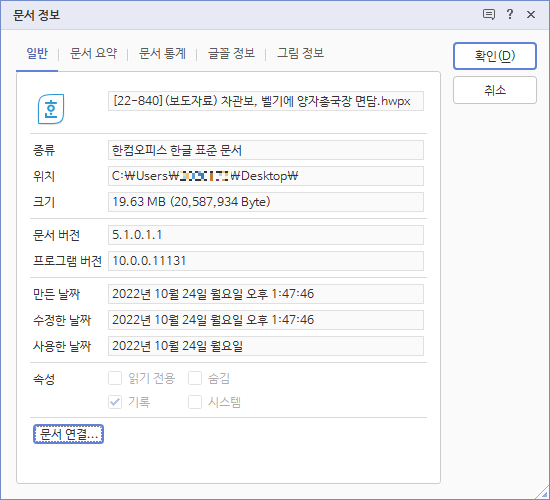Toggle the 숨김 checkbox
The image size is (550, 500).
[x=195, y=379]
